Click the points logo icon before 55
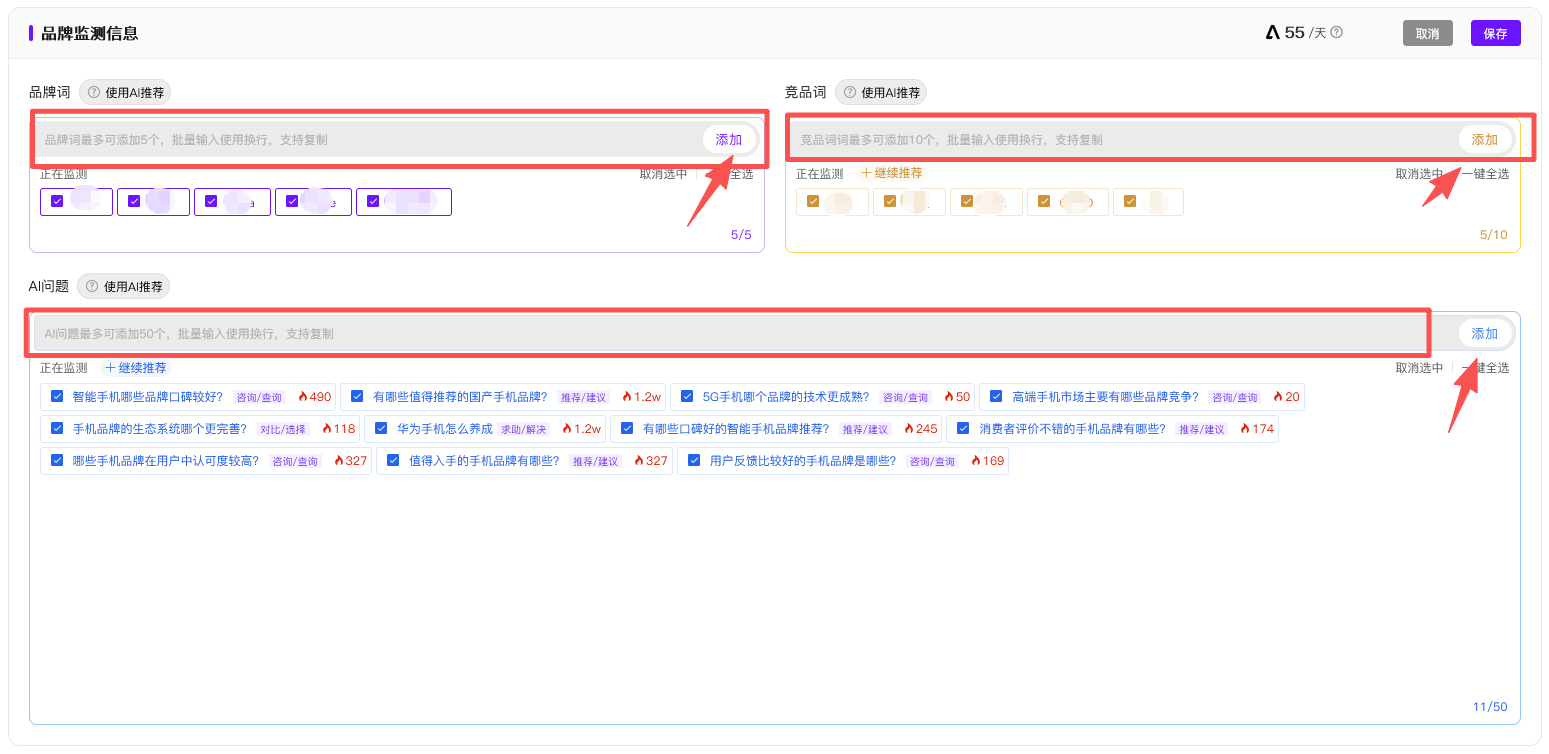This screenshot has width=1549, height=754. 1272,33
